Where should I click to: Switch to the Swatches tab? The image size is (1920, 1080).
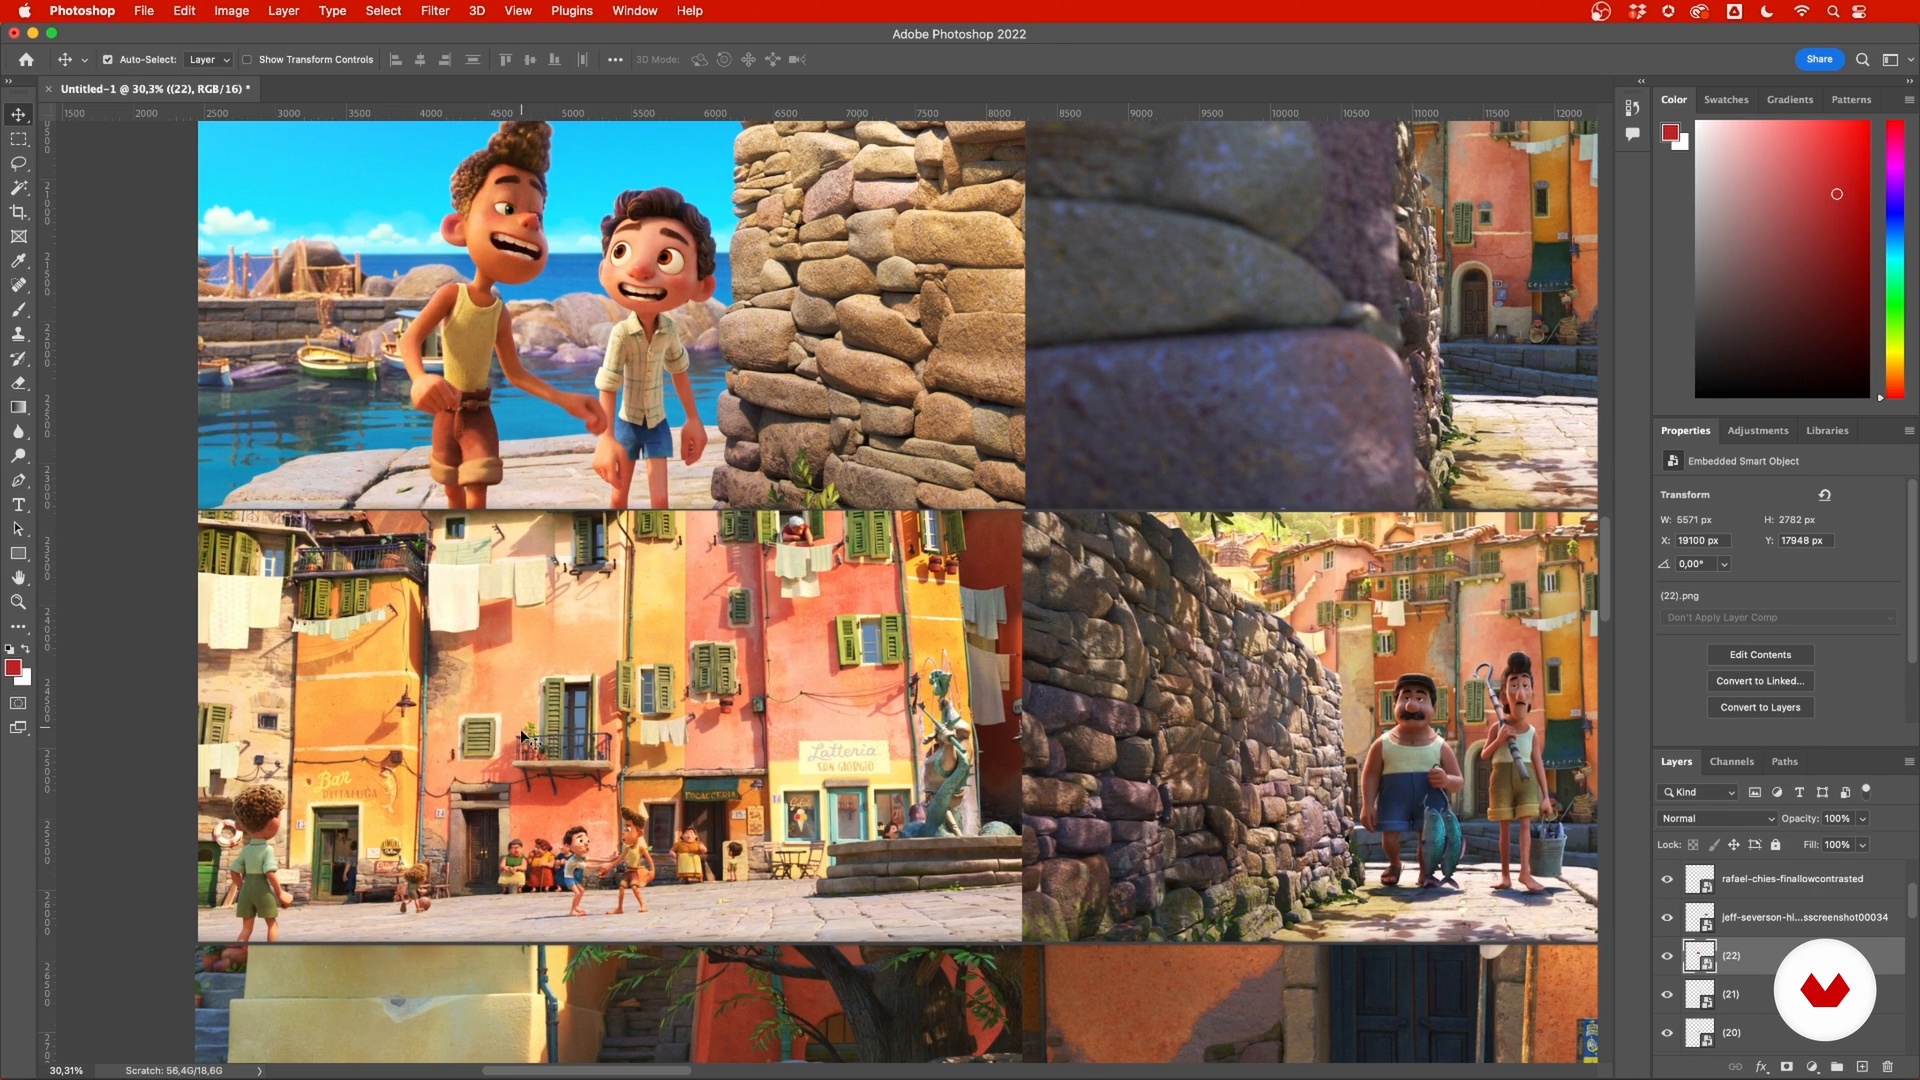click(x=1726, y=100)
